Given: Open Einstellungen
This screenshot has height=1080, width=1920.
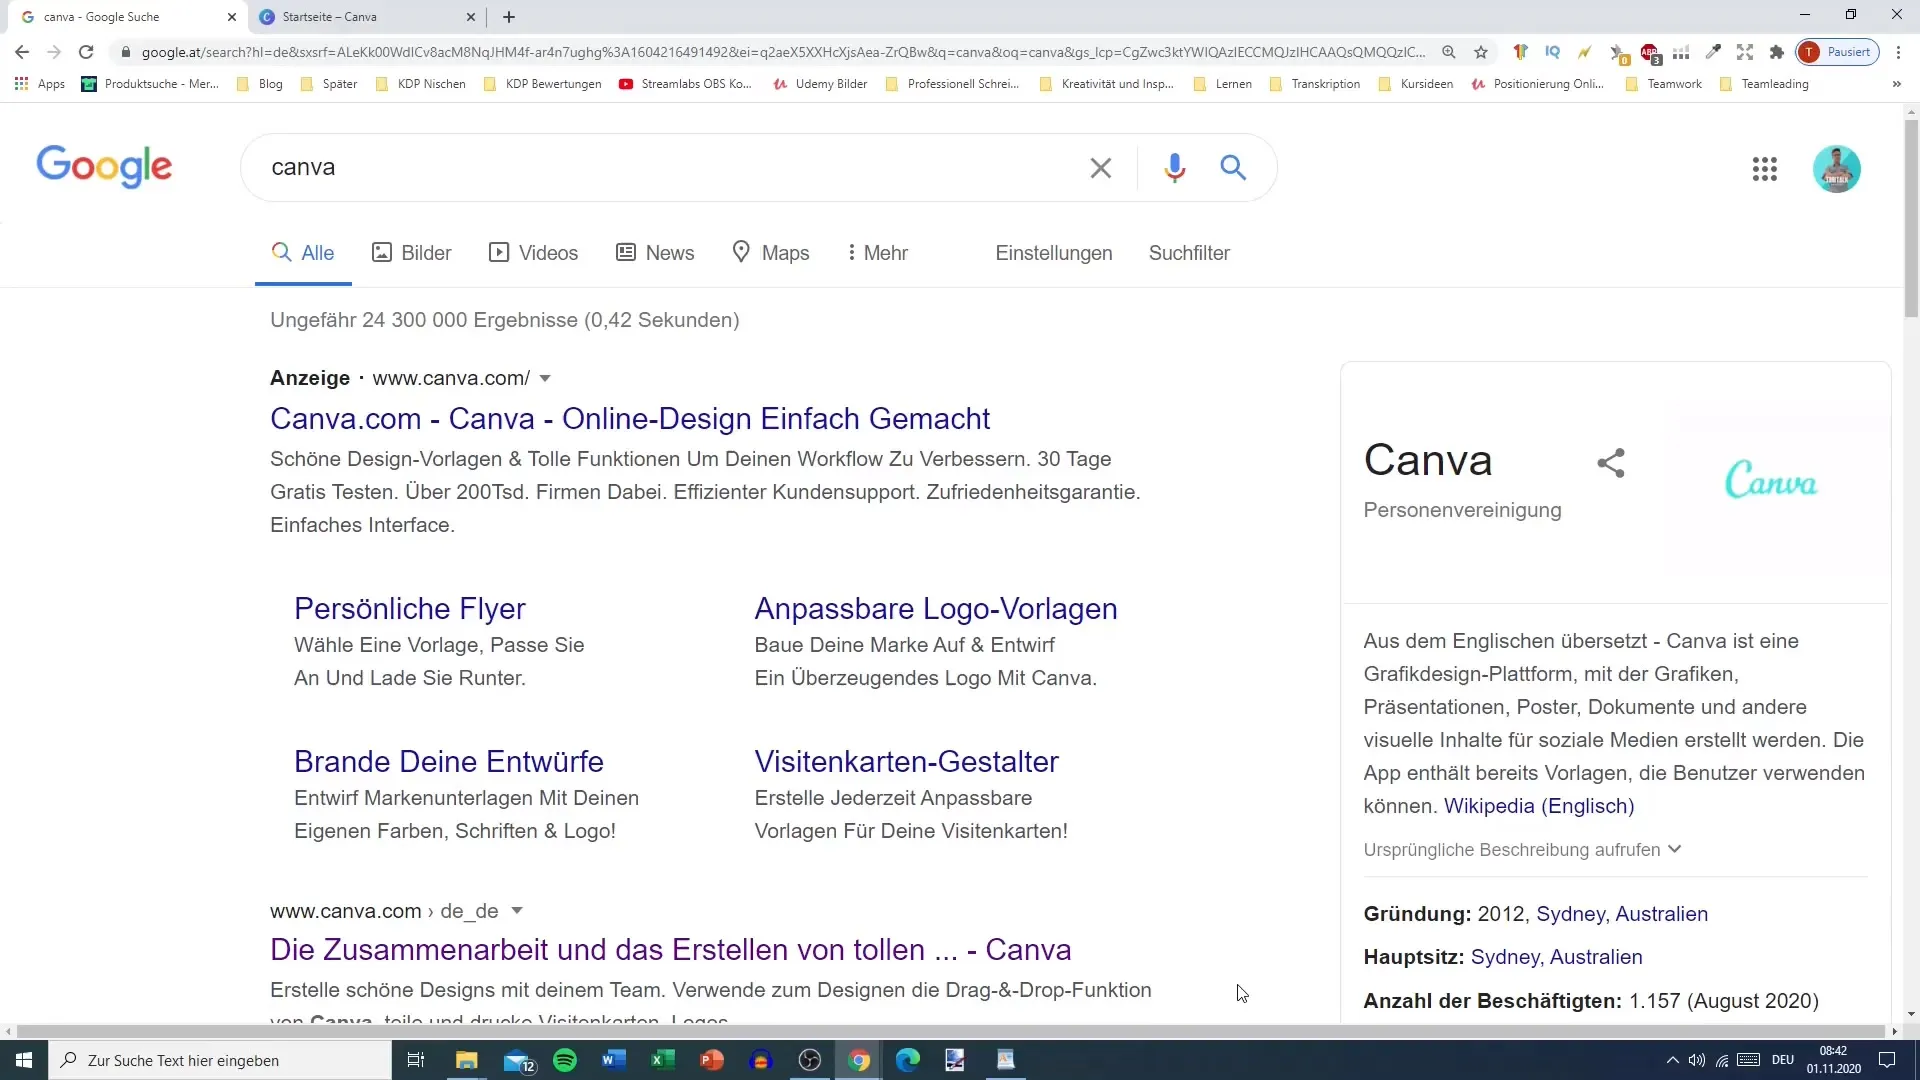Looking at the screenshot, I should 1054,253.
